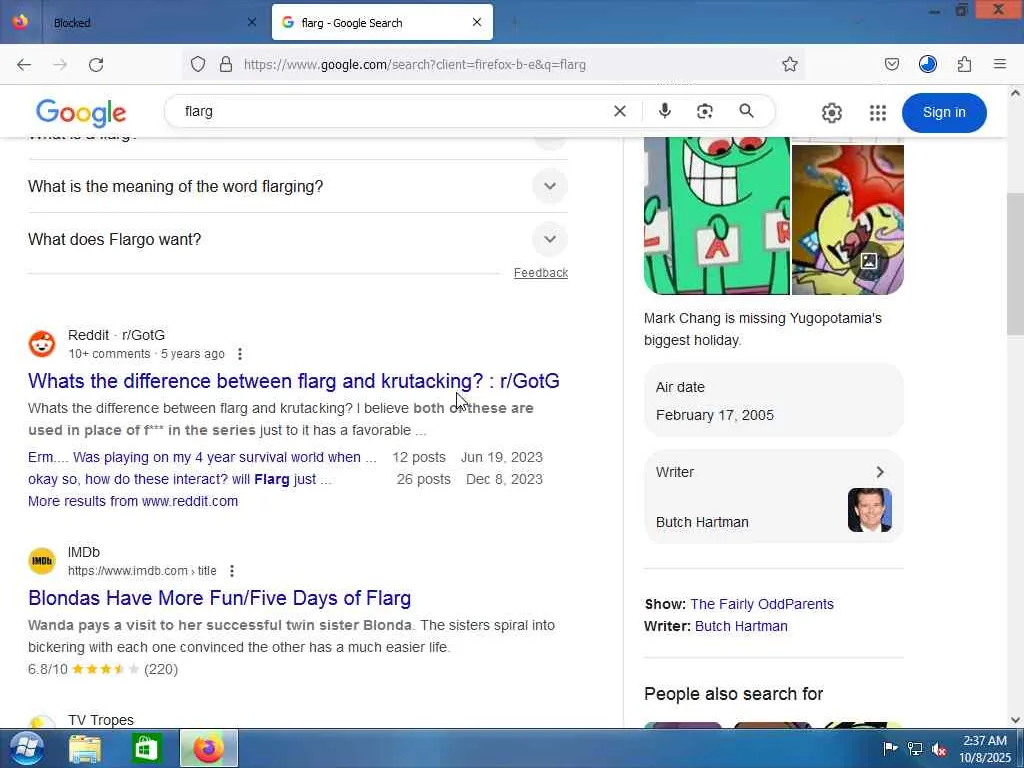The width and height of the screenshot is (1024, 768).
Task: Click the page vertical scrollbar thumb
Action: pyautogui.click(x=1014, y=264)
